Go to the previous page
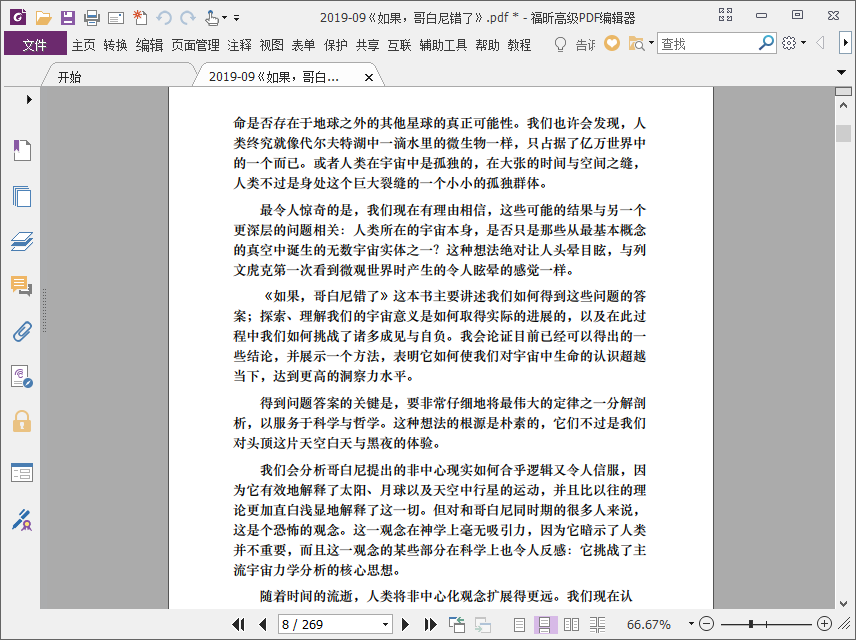 263,624
